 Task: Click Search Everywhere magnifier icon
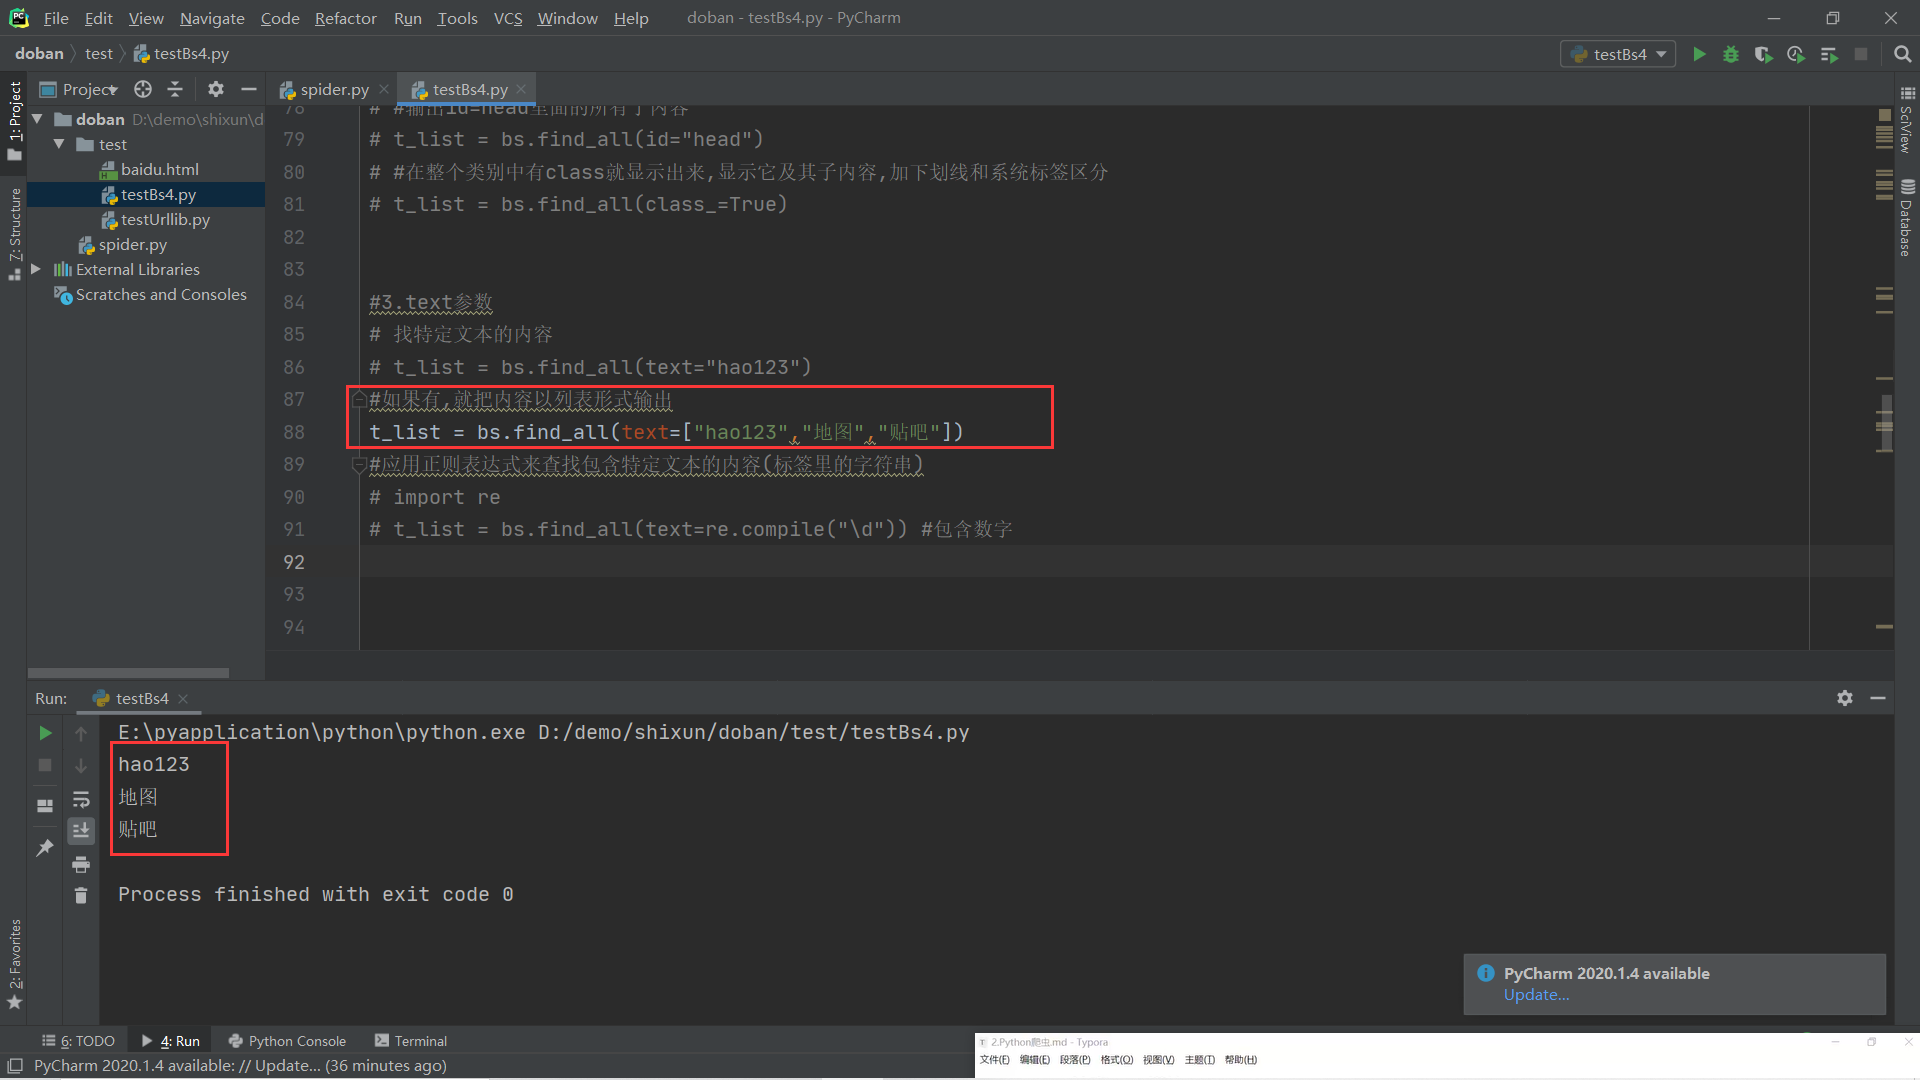[x=1902, y=54]
